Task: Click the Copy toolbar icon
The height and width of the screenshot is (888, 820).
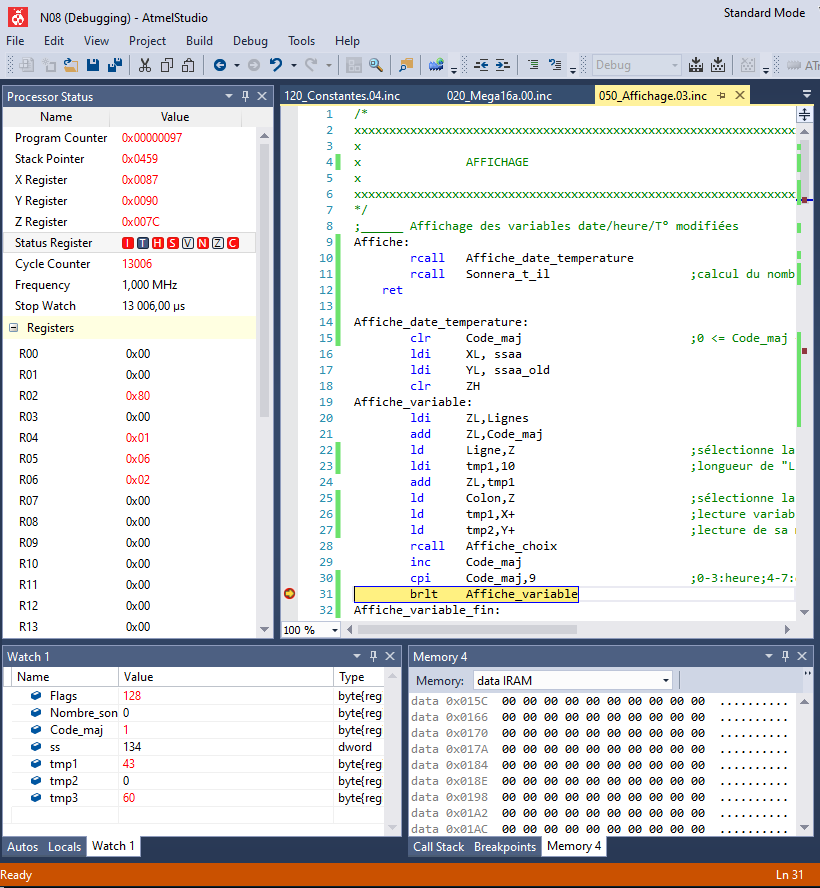Action: pyautogui.click(x=168, y=65)
